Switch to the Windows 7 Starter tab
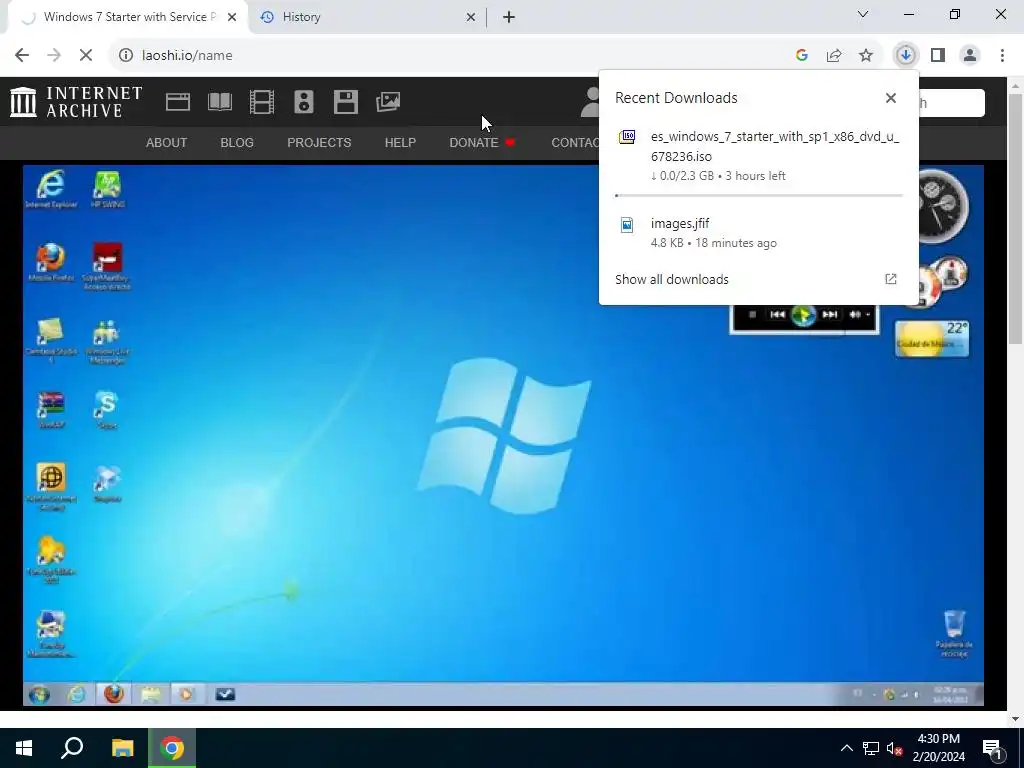This screenshot has height=768, width=1024. click(129, 17)
